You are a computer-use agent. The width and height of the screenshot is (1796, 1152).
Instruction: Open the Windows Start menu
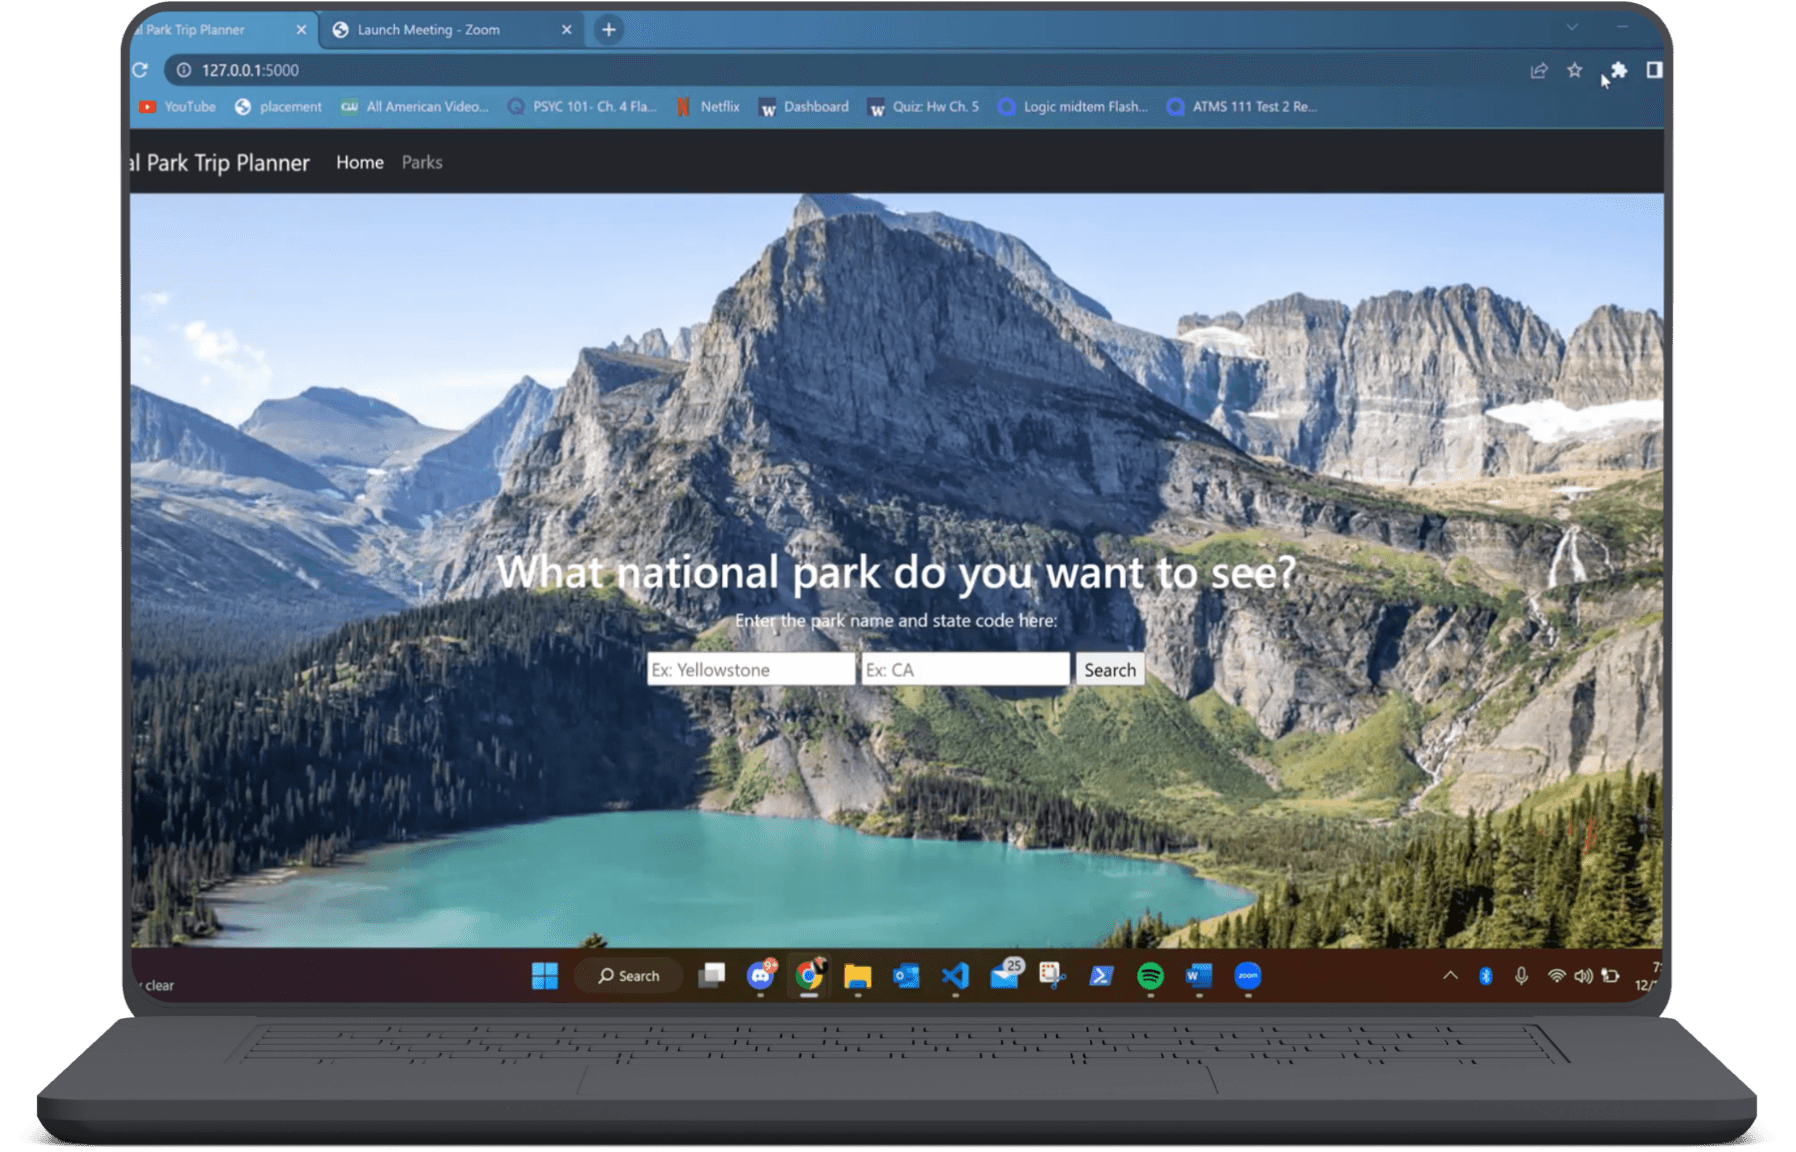coord(545,976)
